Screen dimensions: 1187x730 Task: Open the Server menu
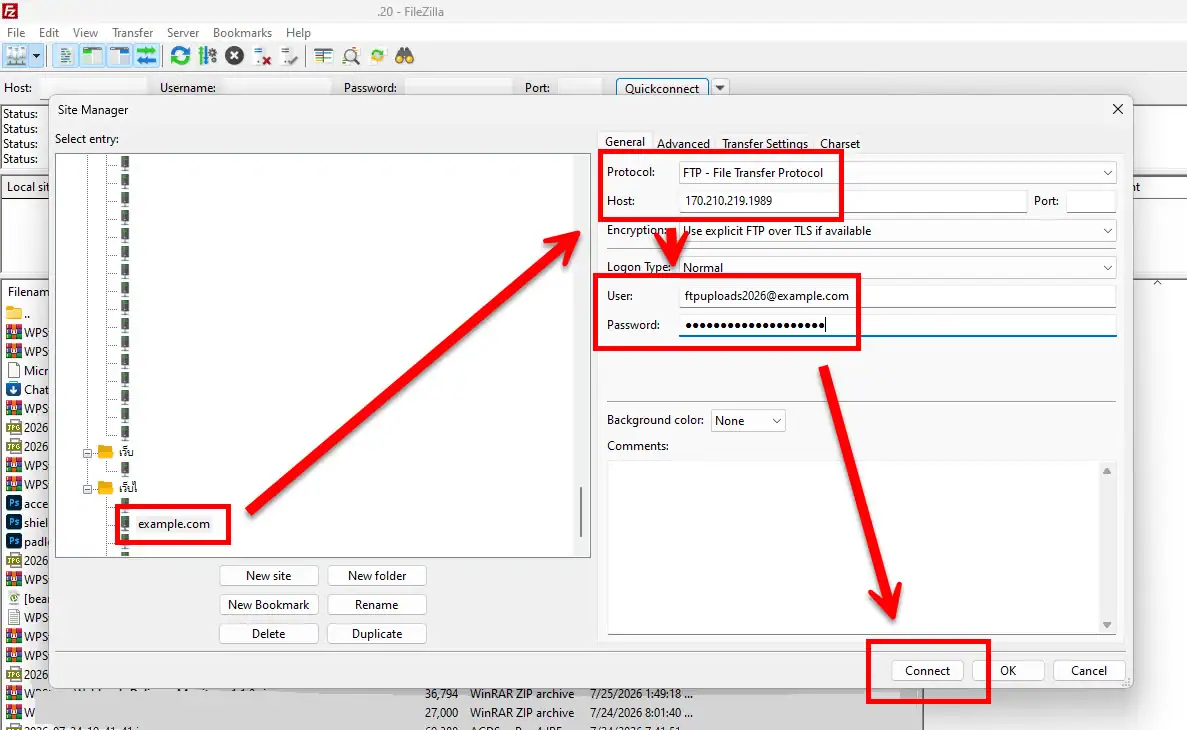pos(182,33)
